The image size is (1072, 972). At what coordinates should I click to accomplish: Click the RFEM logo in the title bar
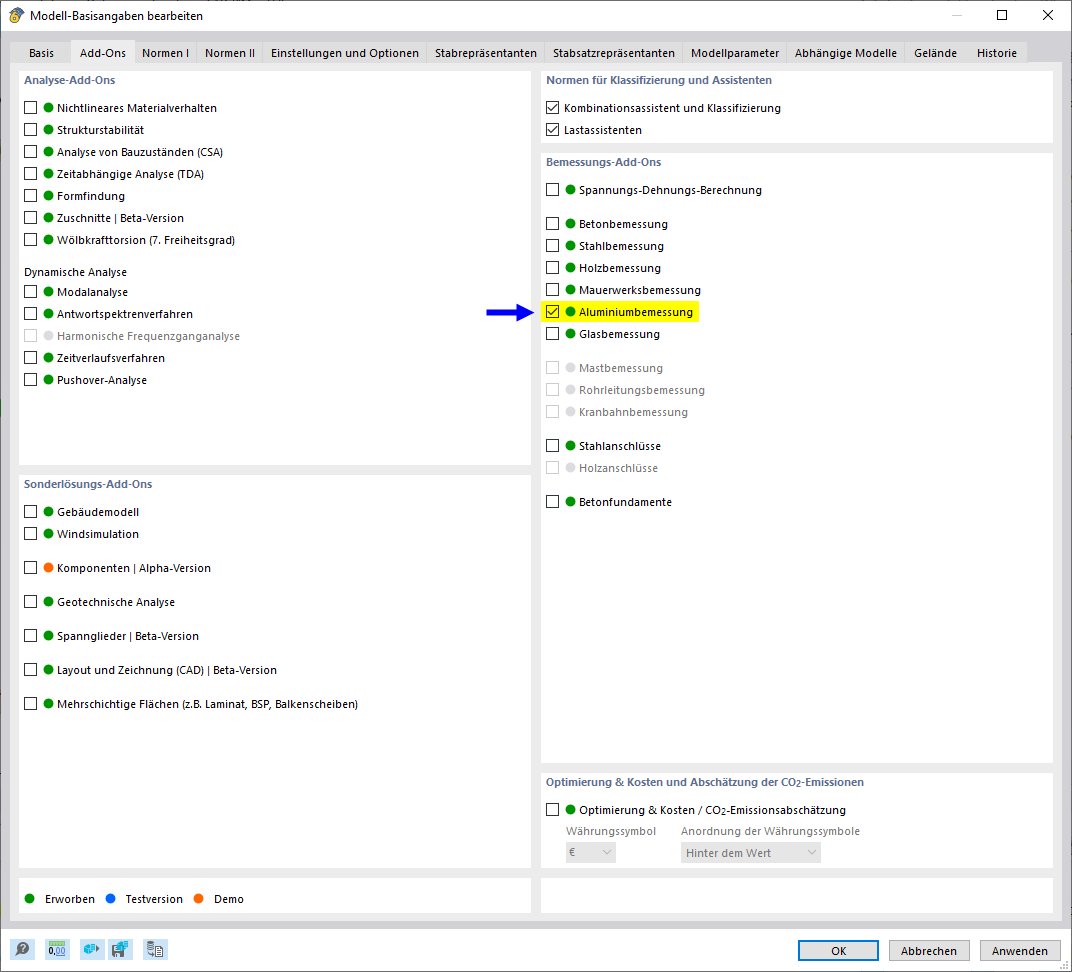coord(16,15)
